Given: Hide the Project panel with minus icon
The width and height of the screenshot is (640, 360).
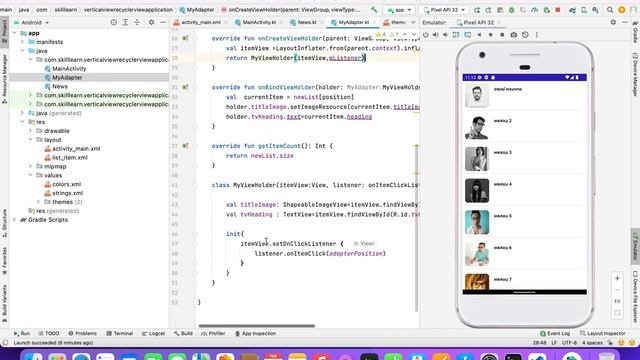Looking at the screenshot, I should point(163,22).
